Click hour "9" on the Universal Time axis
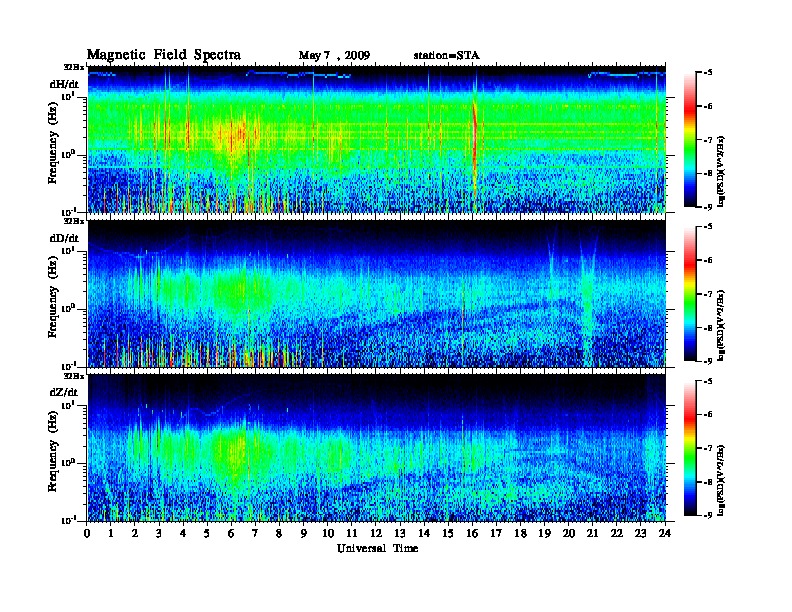Image resolution: width=792 pixels, height=612 pixels. [x=304, y=533]
